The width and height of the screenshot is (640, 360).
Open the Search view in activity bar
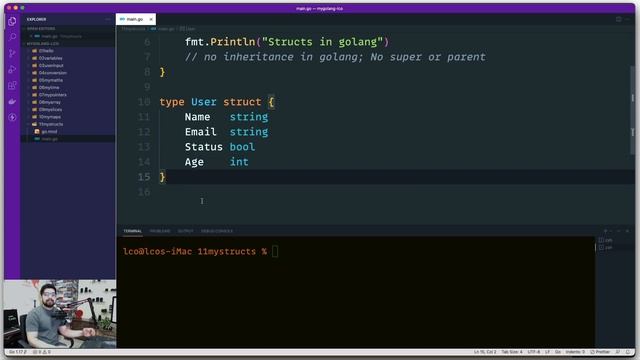pos(12,37)
